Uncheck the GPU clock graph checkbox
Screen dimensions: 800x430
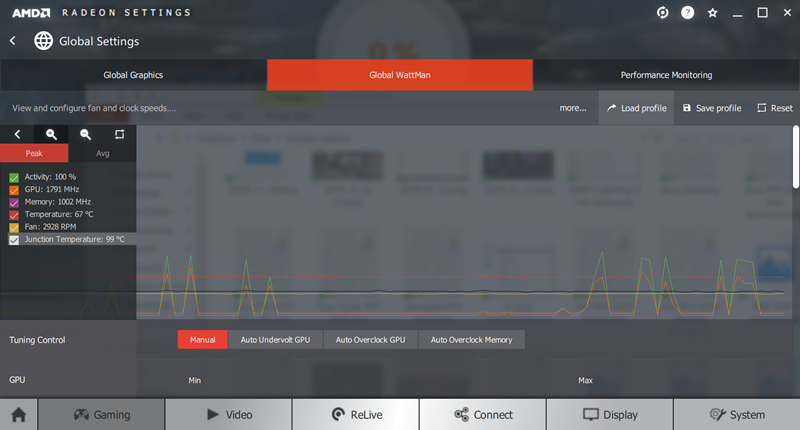pyautogui.click(x=14, y=188)
